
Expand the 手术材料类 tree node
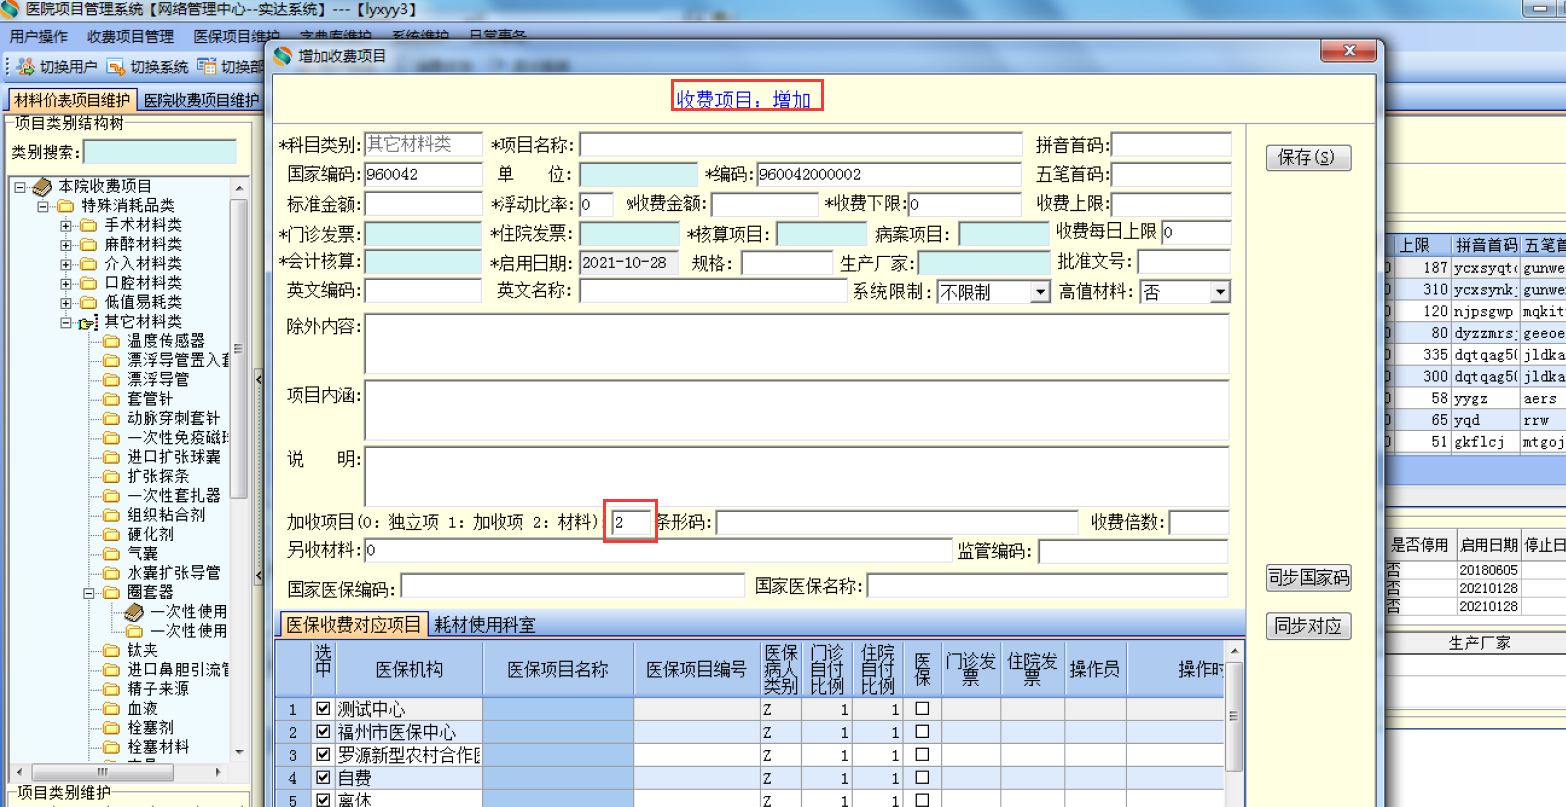tap(66, 225)
